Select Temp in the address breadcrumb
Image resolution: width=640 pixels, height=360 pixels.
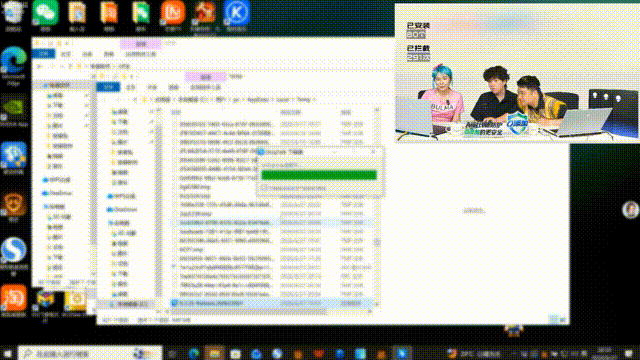pyautogui.click(x=303, y=100)
